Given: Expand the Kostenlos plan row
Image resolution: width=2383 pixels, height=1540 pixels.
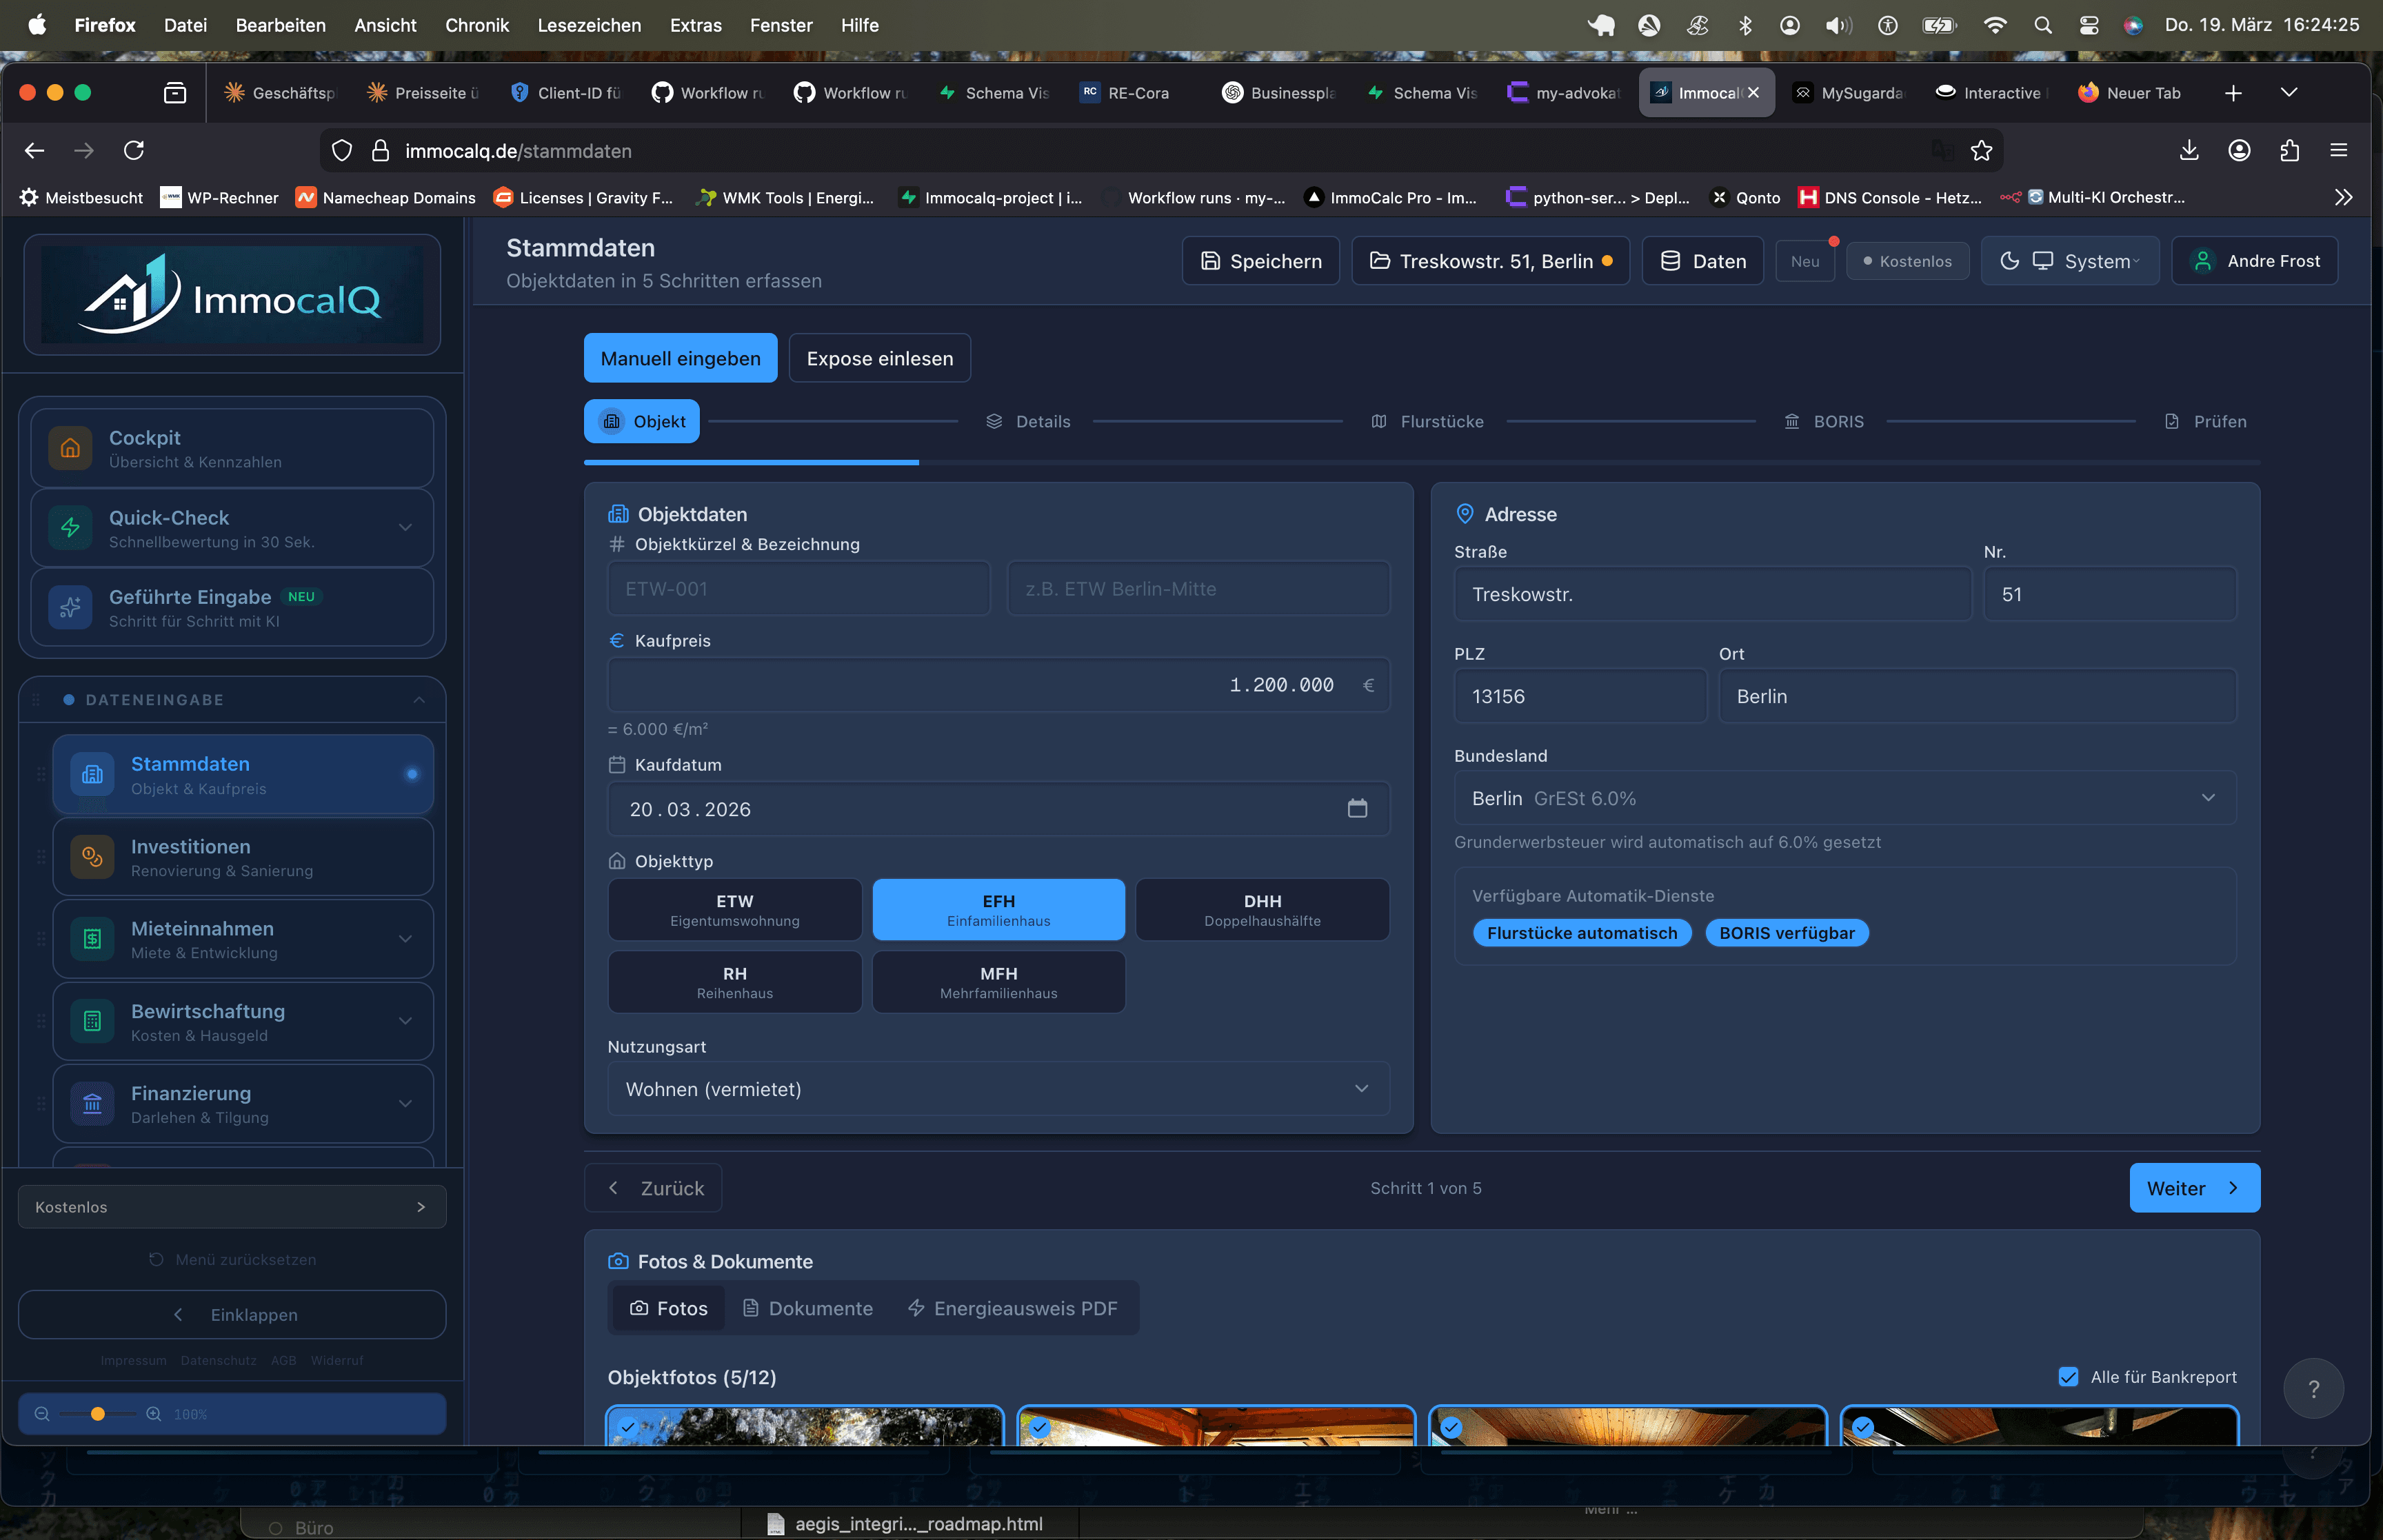Looking at the screenshot, I should pyautogui.click(x=232, y=1207).
